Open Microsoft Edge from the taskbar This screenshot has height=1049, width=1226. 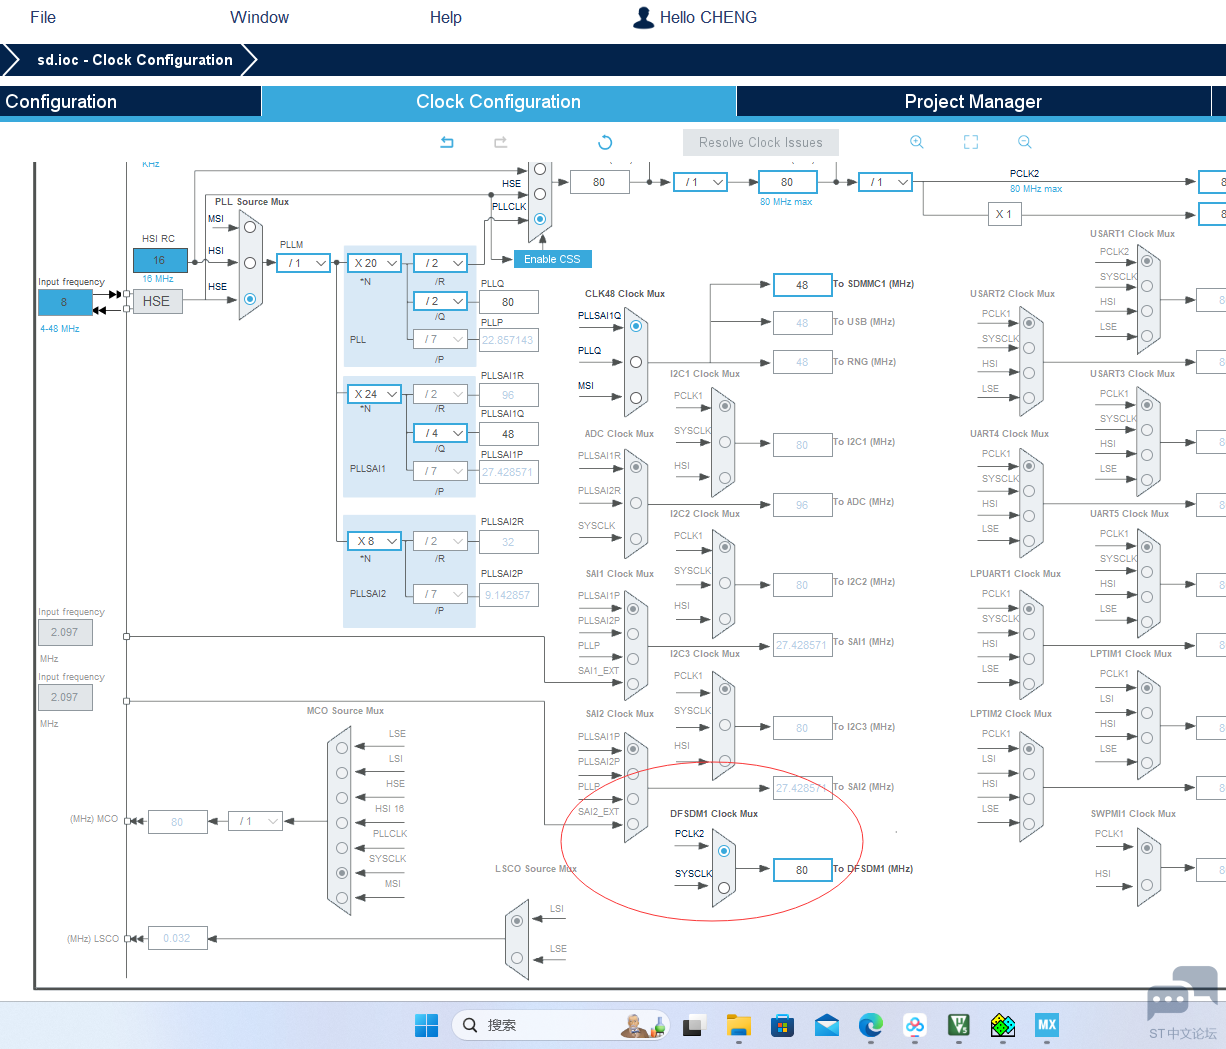[871, 1025]
